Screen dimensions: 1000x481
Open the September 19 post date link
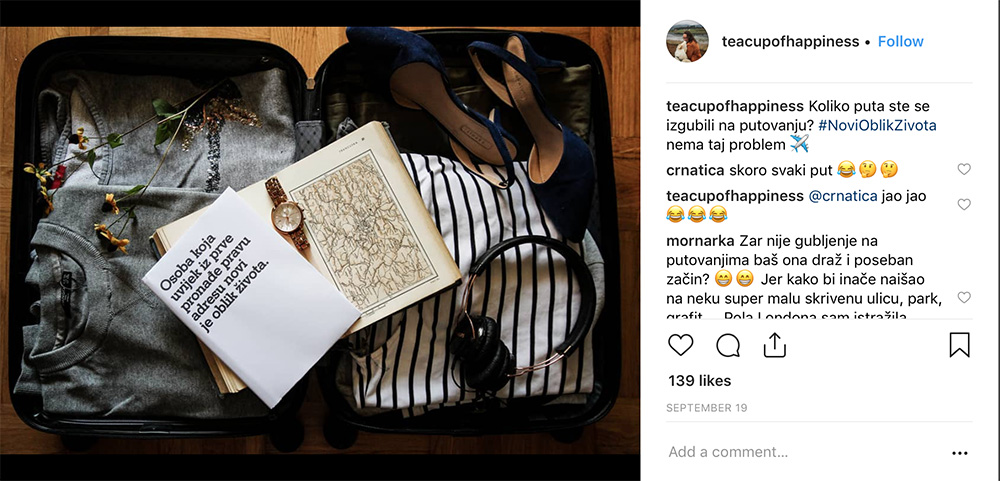pyautogui.click(x=707, y=408)
